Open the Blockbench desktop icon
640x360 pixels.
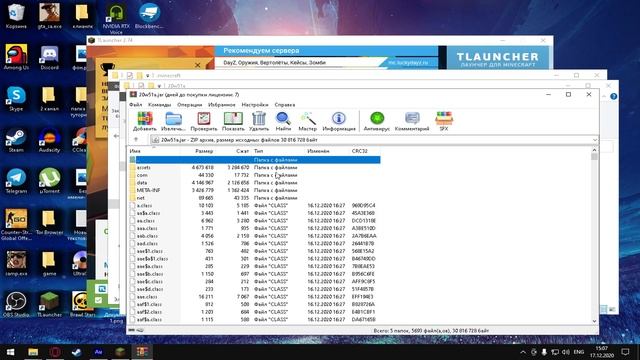pos(149,16)
